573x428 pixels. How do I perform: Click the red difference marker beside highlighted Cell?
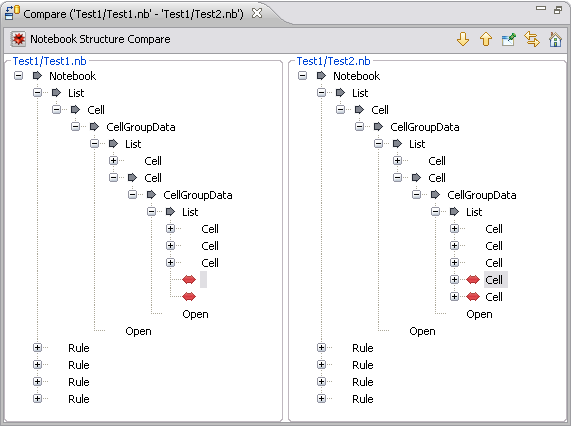click(x=473, y=280)
